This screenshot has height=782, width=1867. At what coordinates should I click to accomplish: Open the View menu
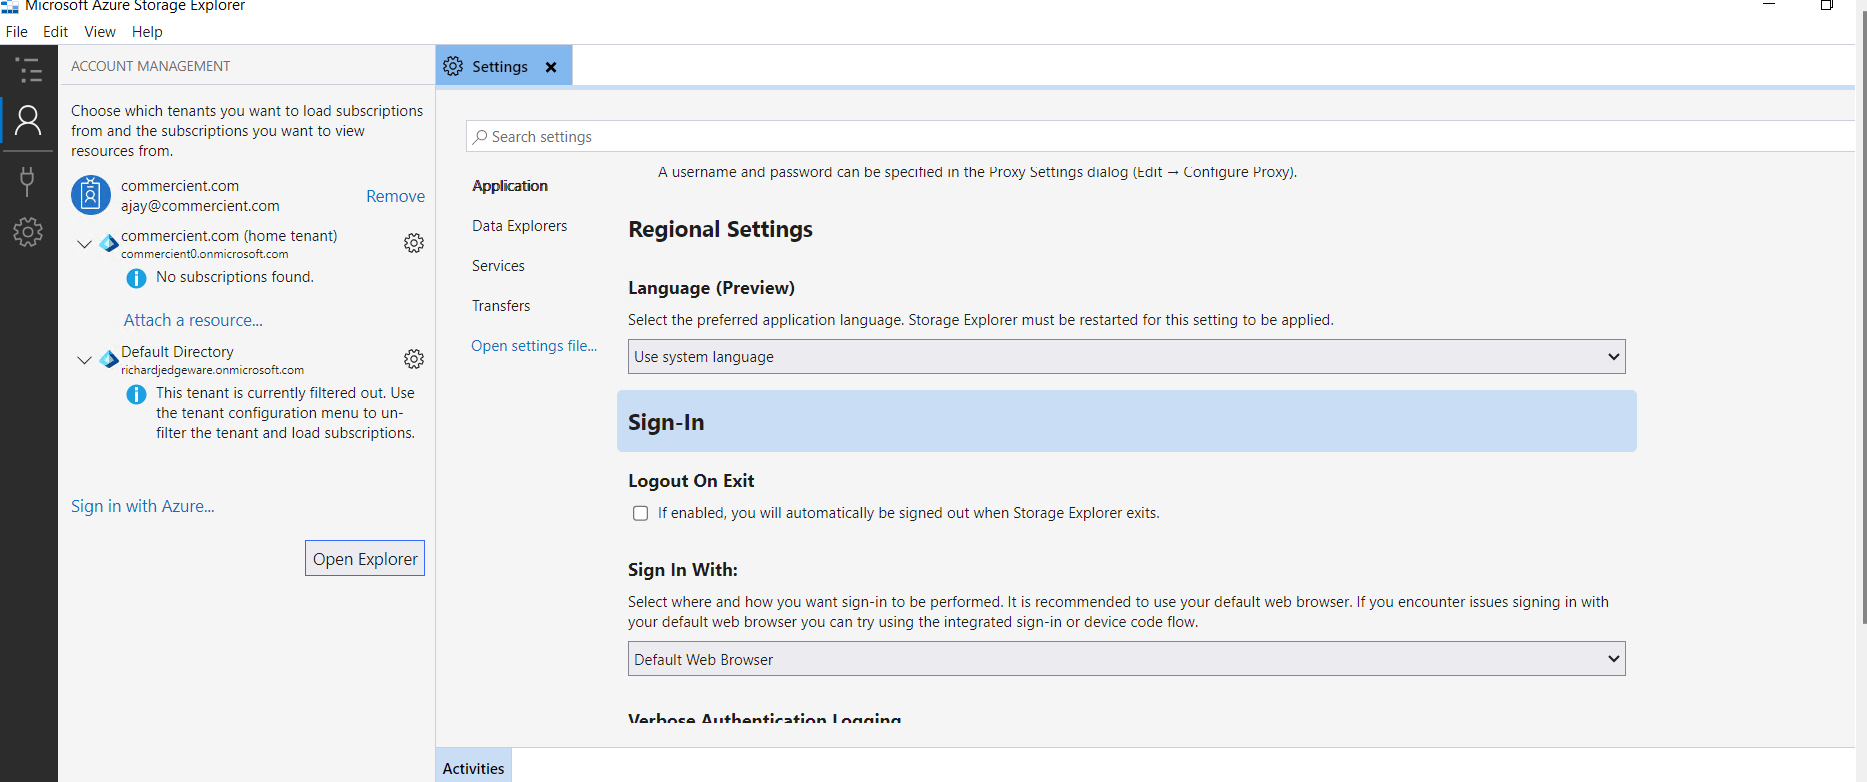click(x=100, y=32)
